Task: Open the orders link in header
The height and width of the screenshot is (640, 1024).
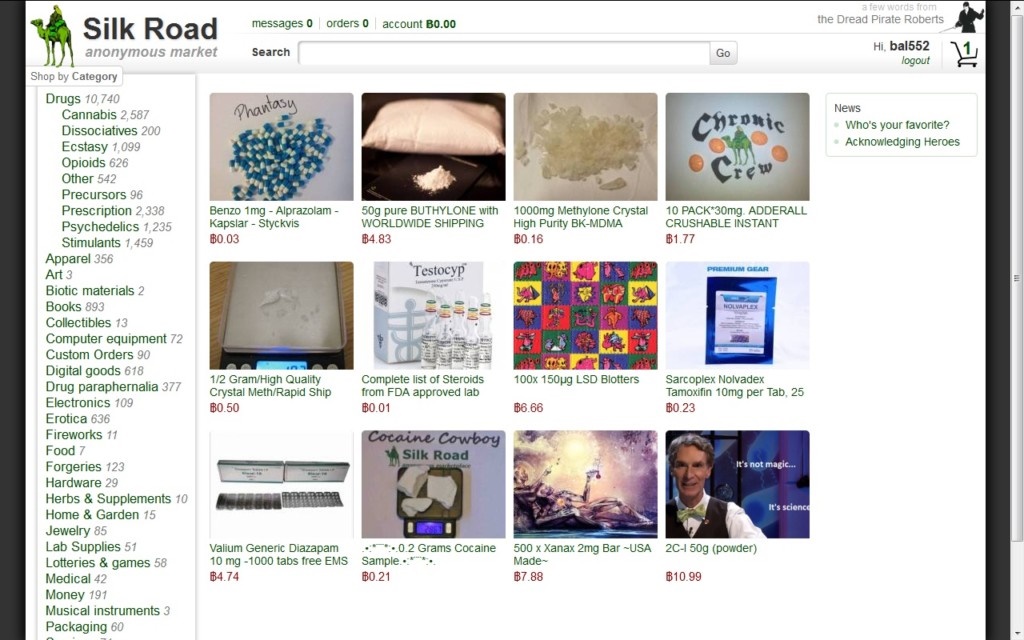Action: pyautogui.click(x=347, y=24)
